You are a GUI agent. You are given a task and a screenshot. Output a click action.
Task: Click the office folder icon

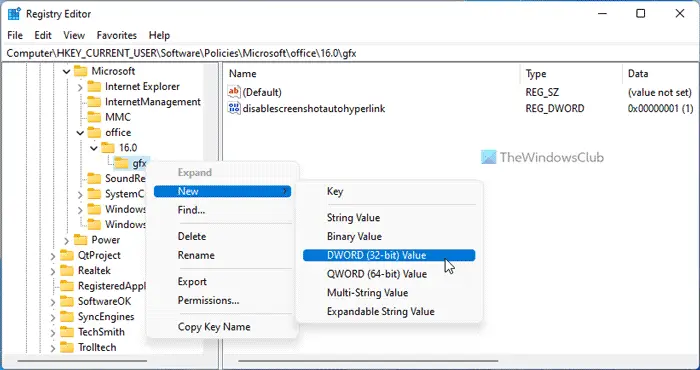pos(94,133)
